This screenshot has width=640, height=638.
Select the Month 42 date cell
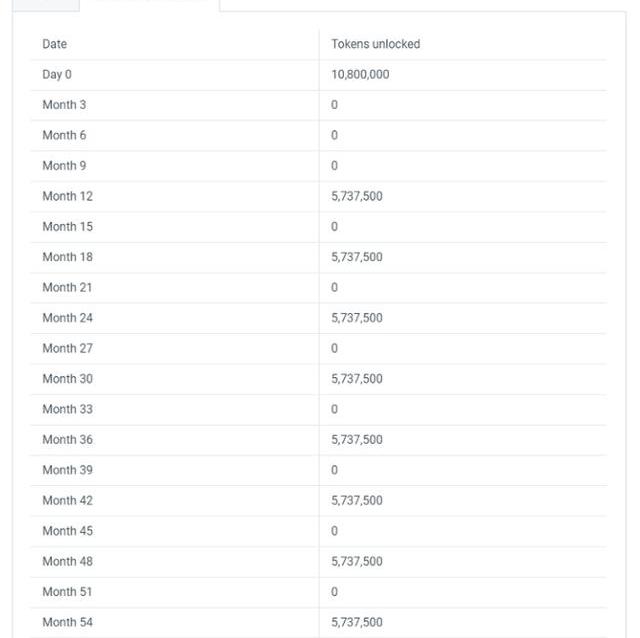[67, 501]
